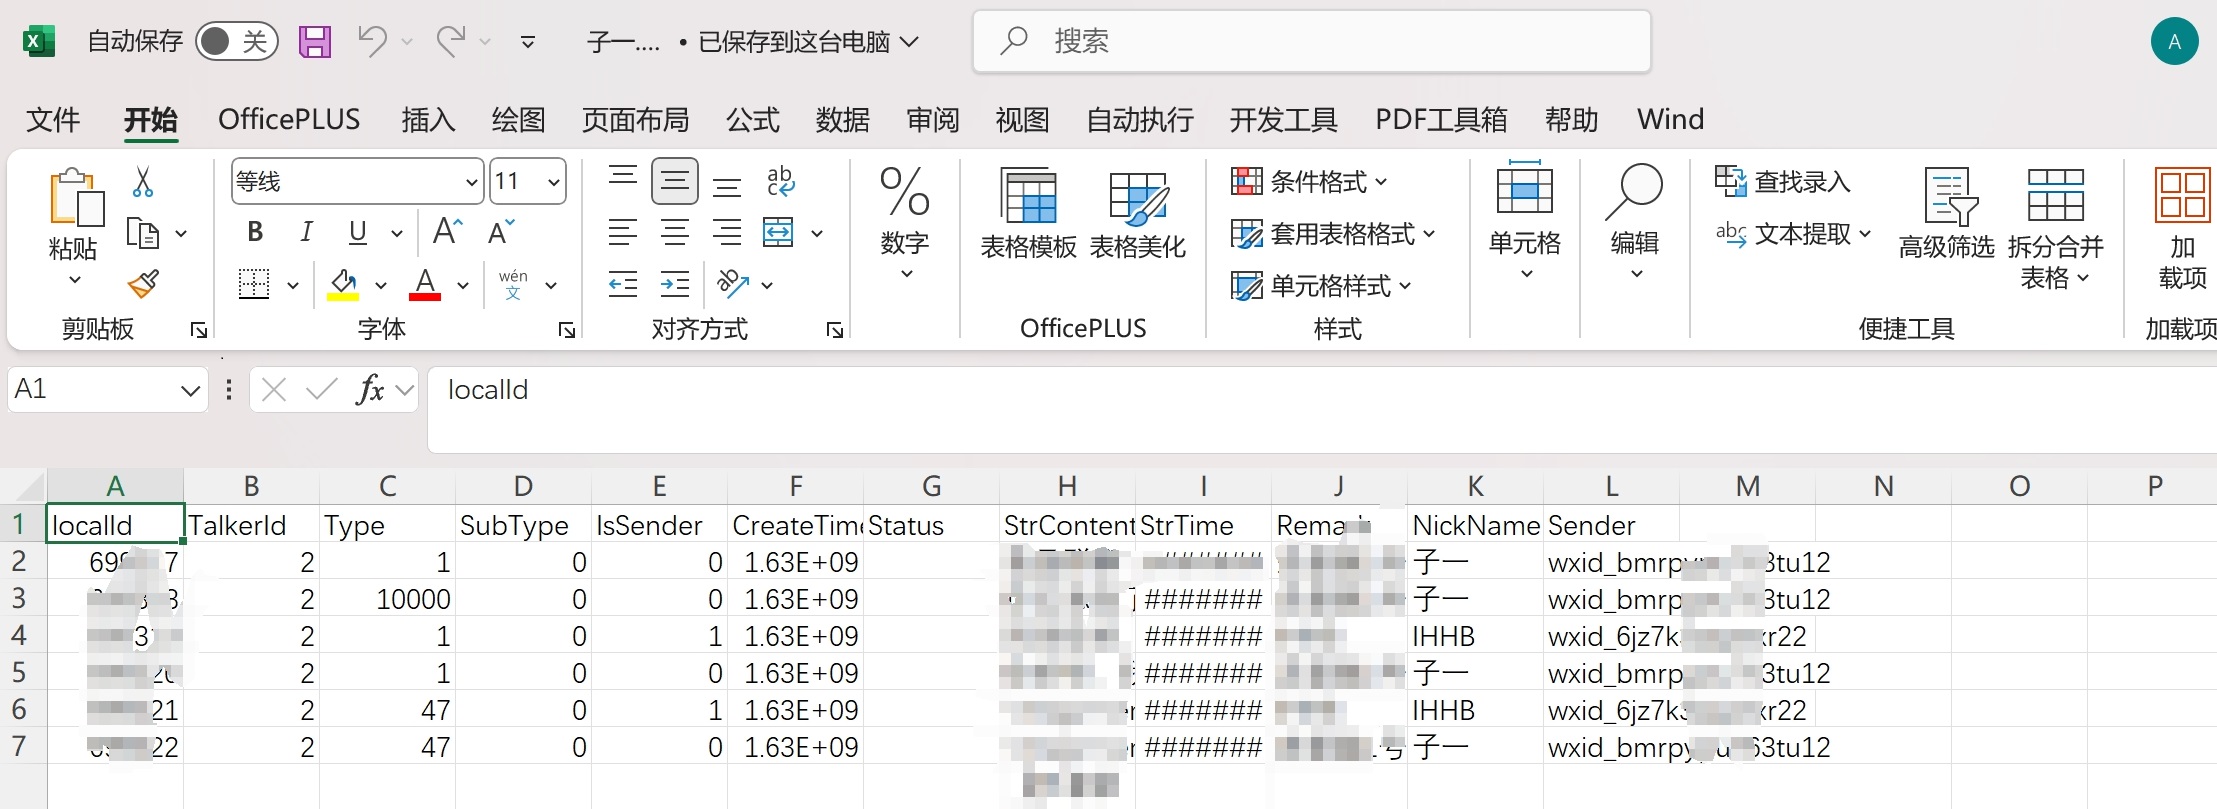Click the Save floppy disk icon
This screenshot has height=809, width=2217.
coord(315,42)
